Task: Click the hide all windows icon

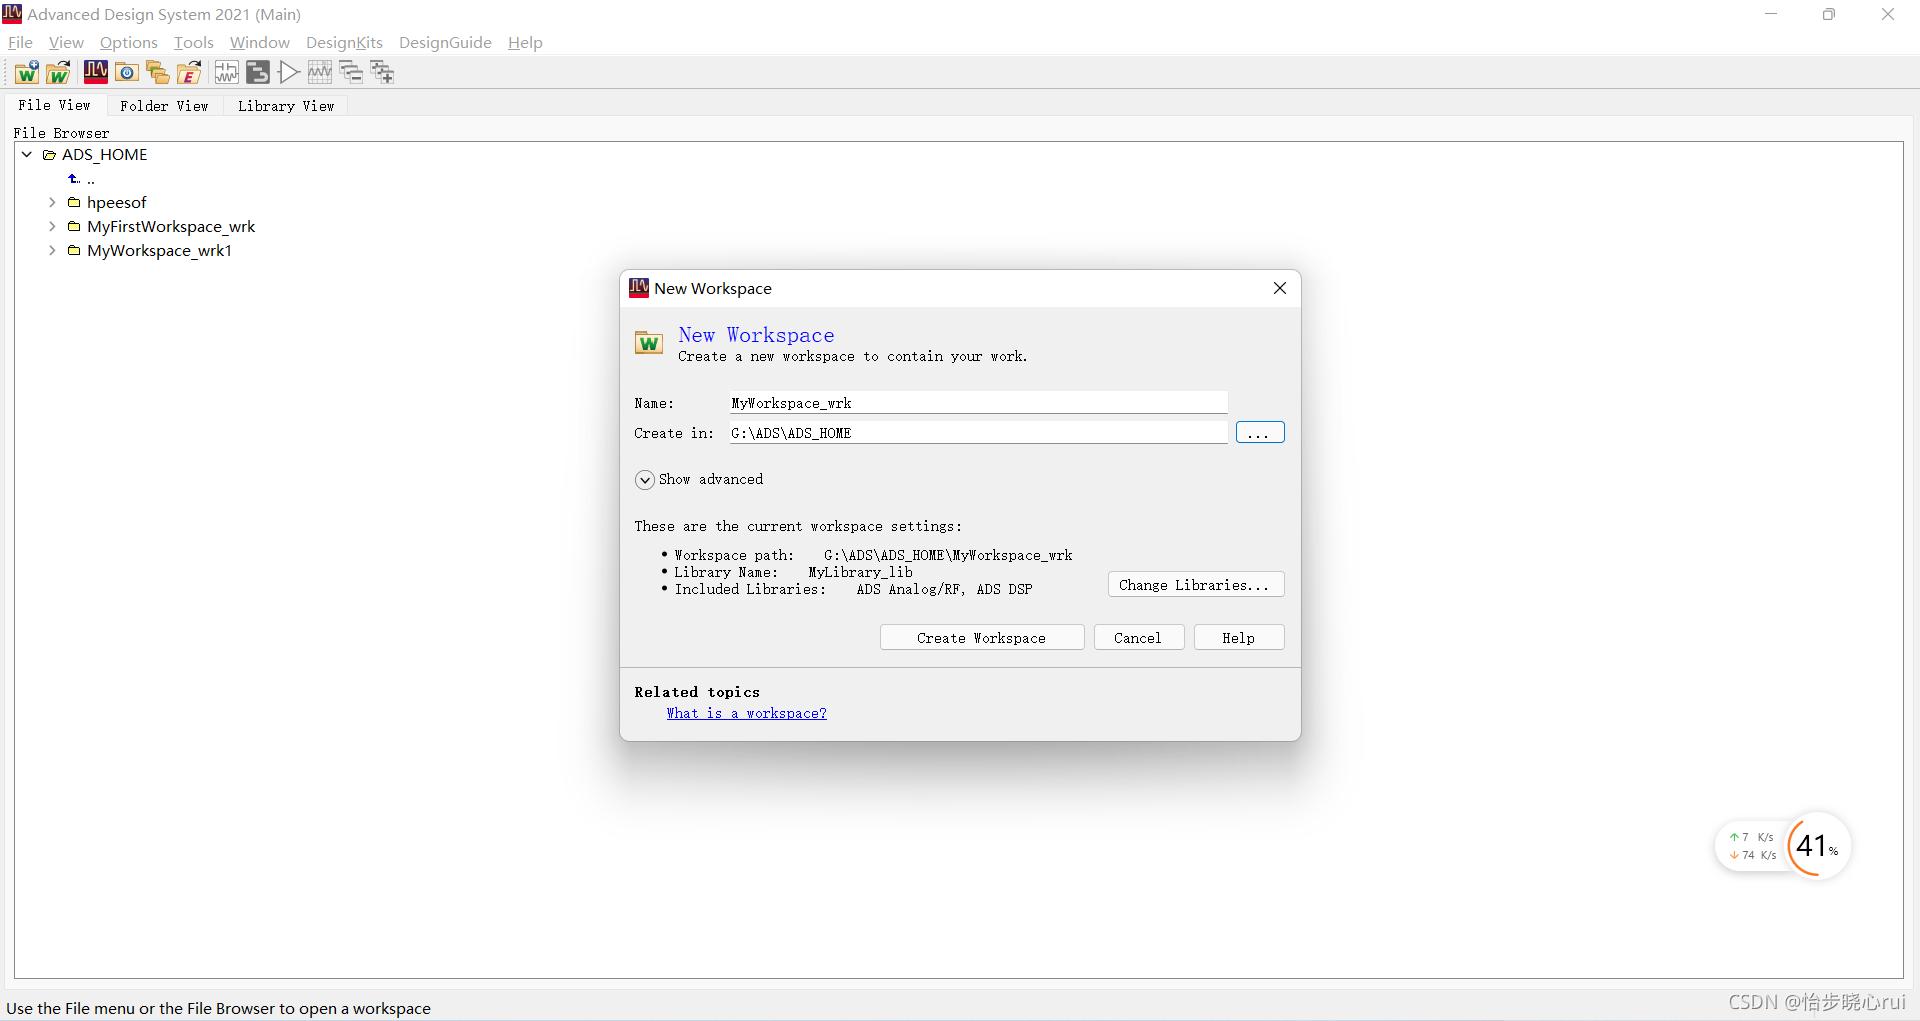Action: point(351,72)
